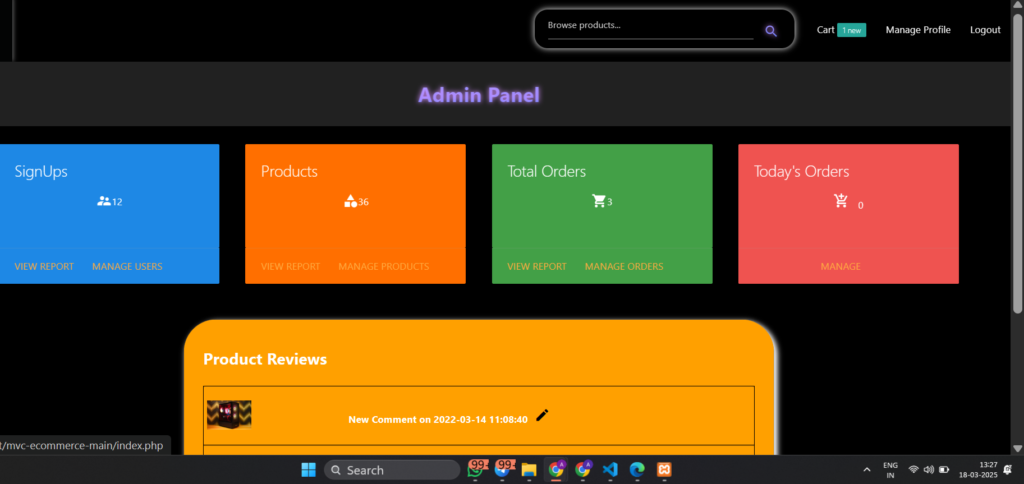The width and height of the screenshot is (1024, 484).
Task: Click the 'Today's Orders' card title
Action: click(x=801, y=171)
